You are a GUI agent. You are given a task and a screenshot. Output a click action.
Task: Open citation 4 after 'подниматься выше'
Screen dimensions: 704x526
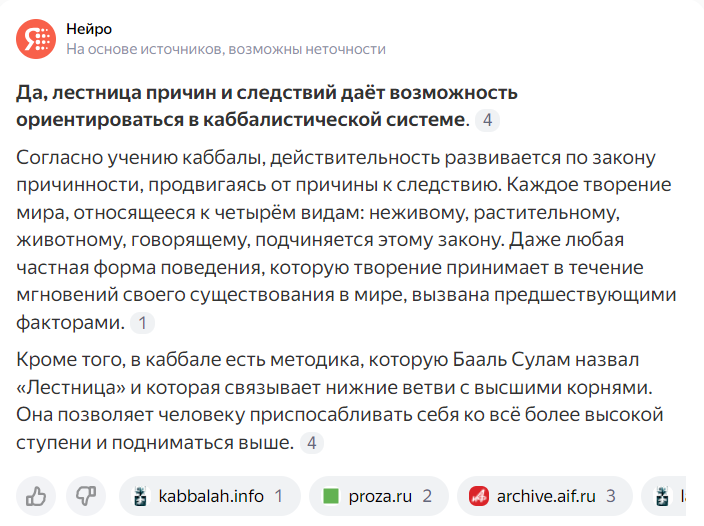click(x=312, y=443)
